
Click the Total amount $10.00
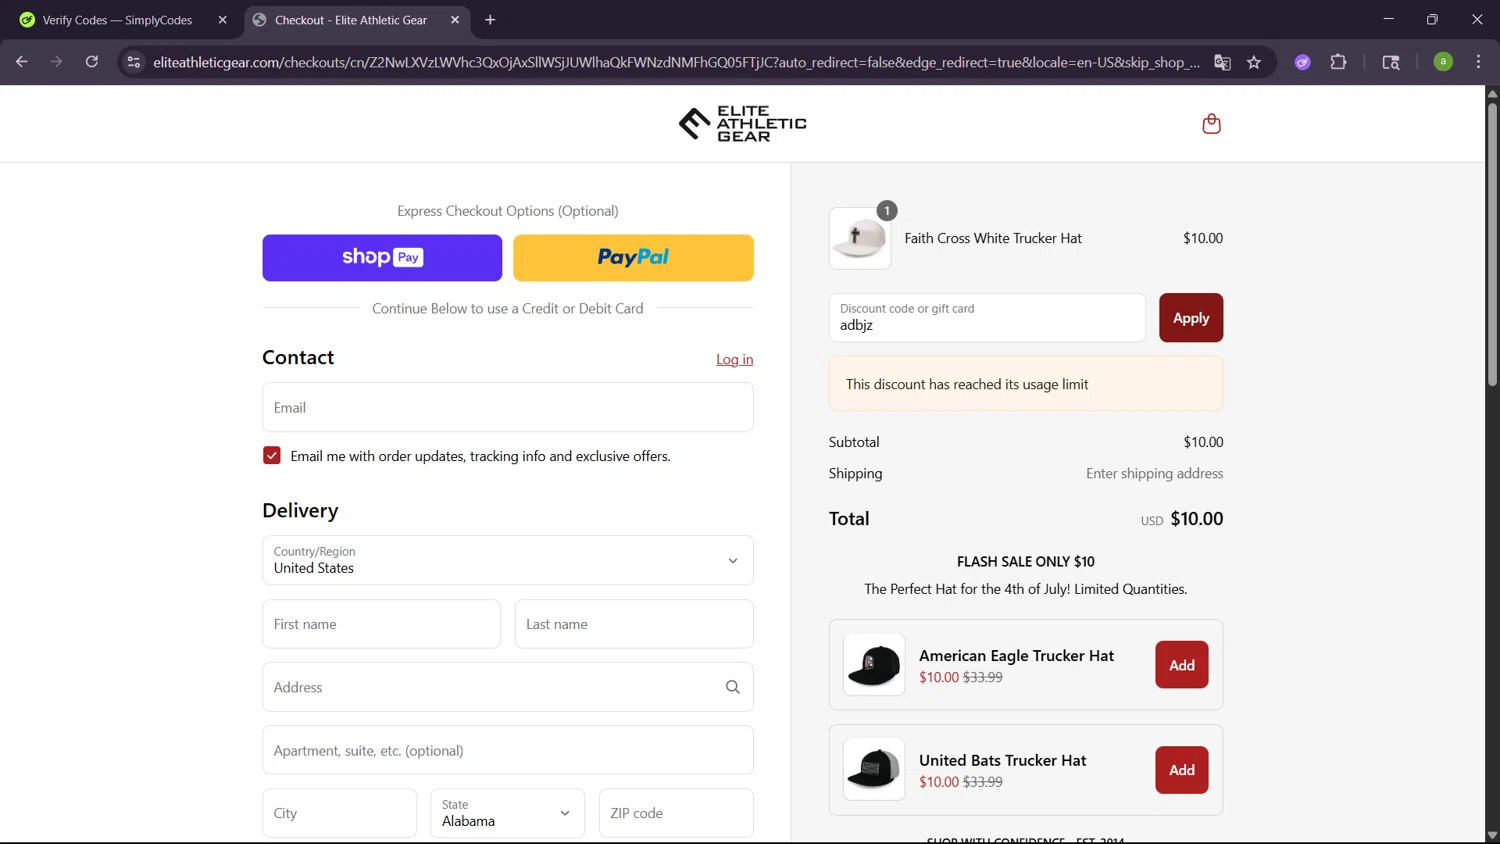click(1197, 519)
